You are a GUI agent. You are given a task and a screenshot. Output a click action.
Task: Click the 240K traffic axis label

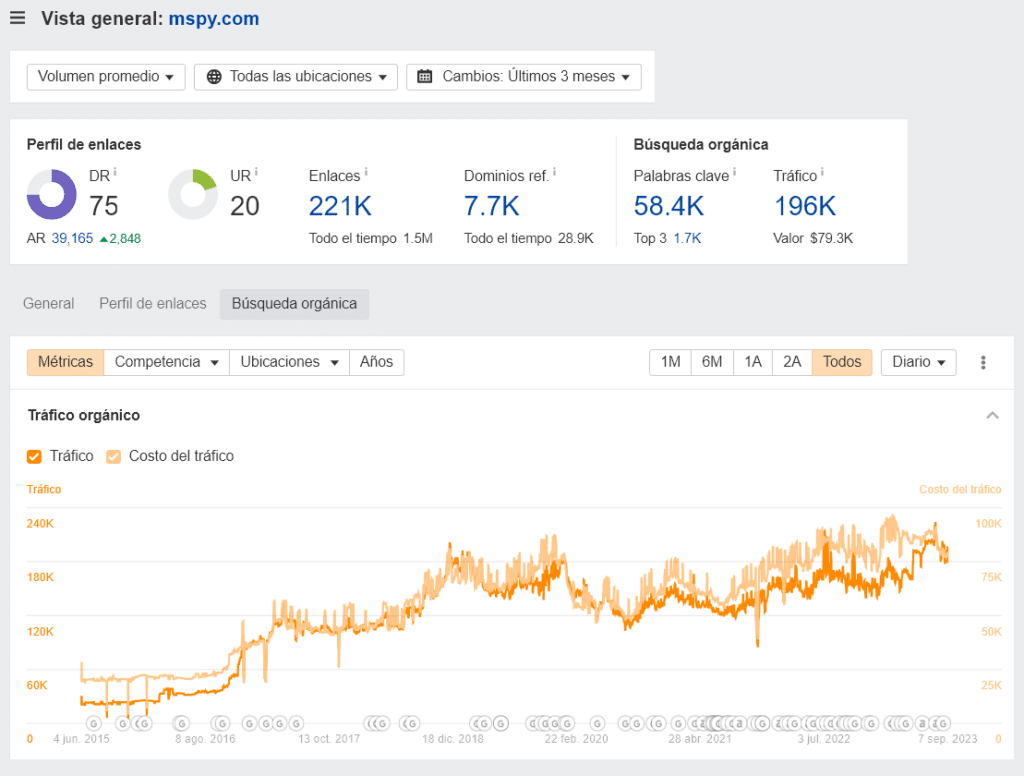40,524
